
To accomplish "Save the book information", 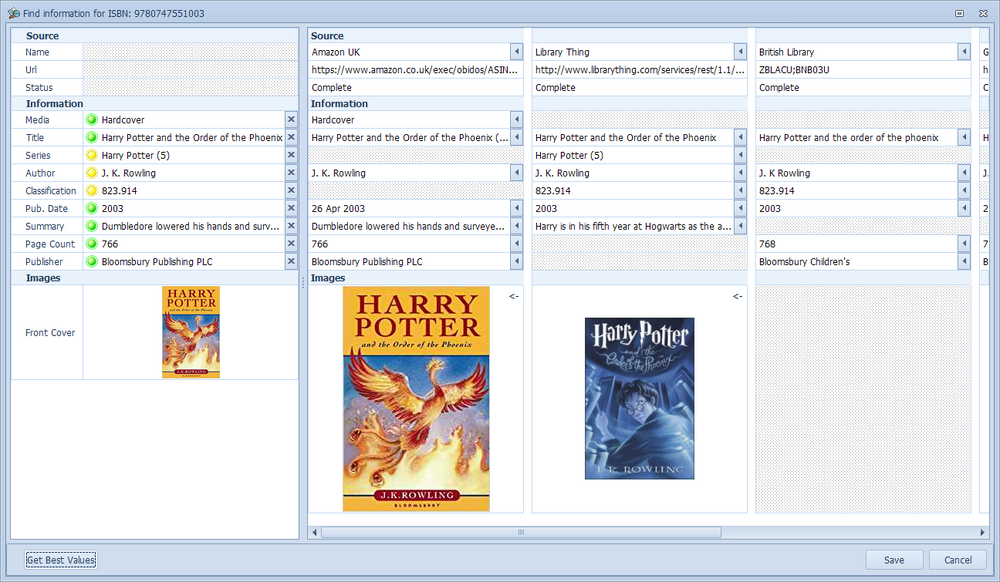I will point(894,560).
